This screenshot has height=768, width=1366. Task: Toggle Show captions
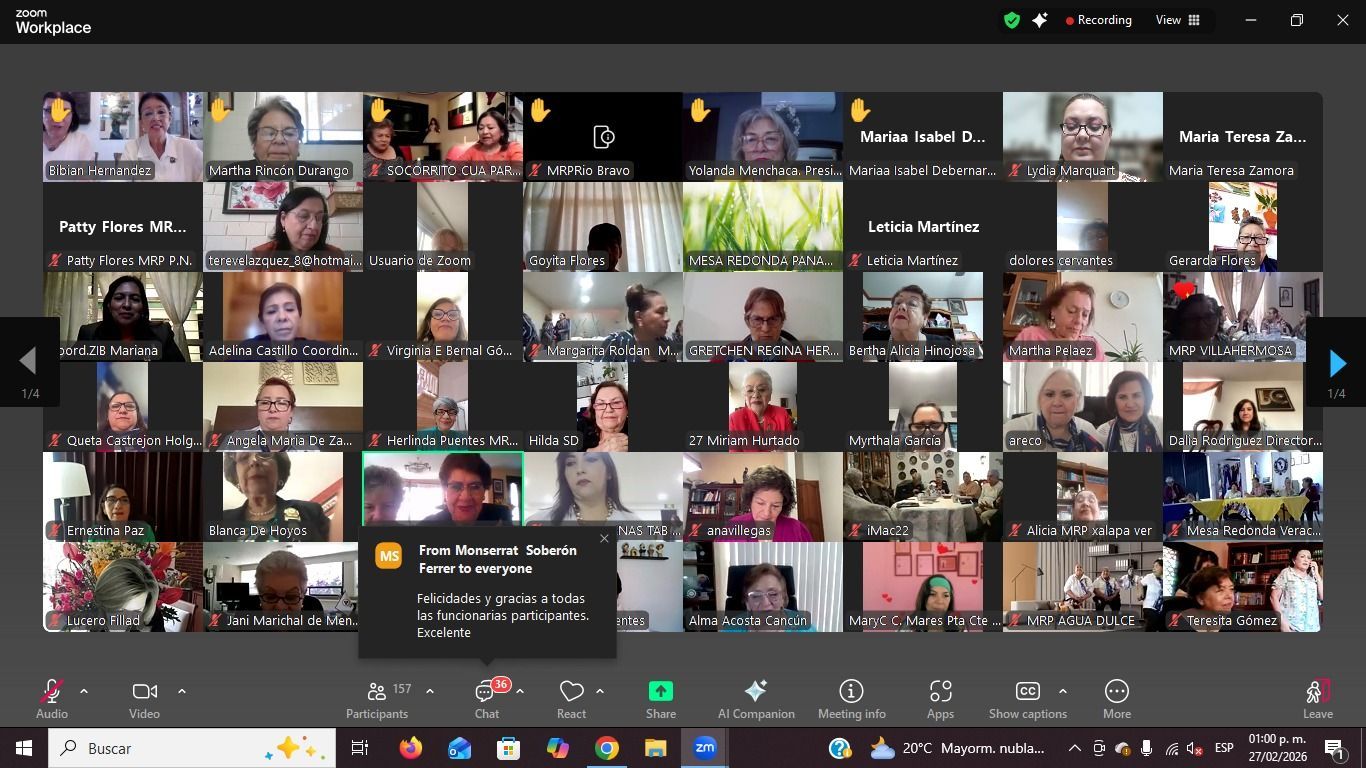[x=1028, y=699]
